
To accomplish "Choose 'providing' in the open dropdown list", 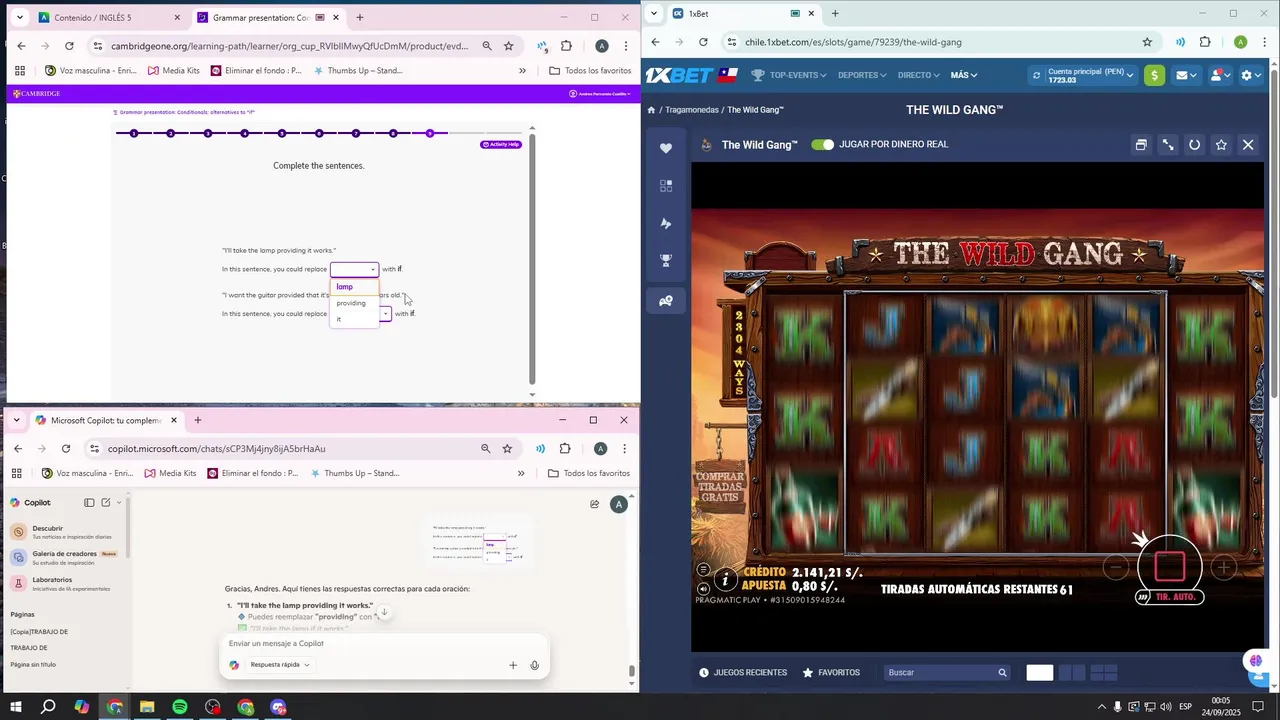I will click(x=354, y=303).
